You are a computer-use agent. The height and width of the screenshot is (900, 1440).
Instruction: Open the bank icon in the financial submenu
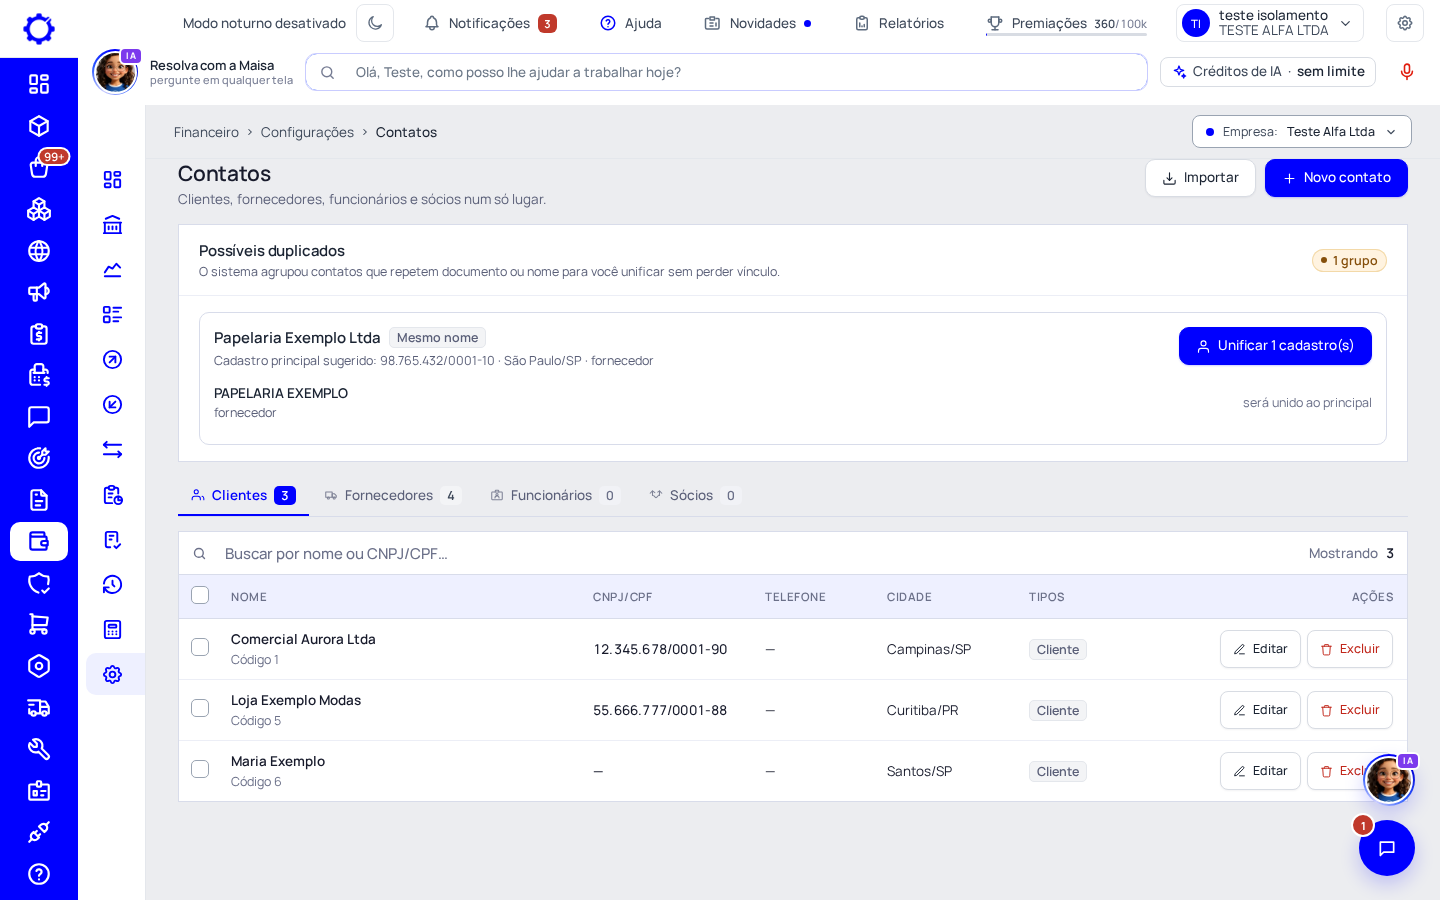click(113, 225)
